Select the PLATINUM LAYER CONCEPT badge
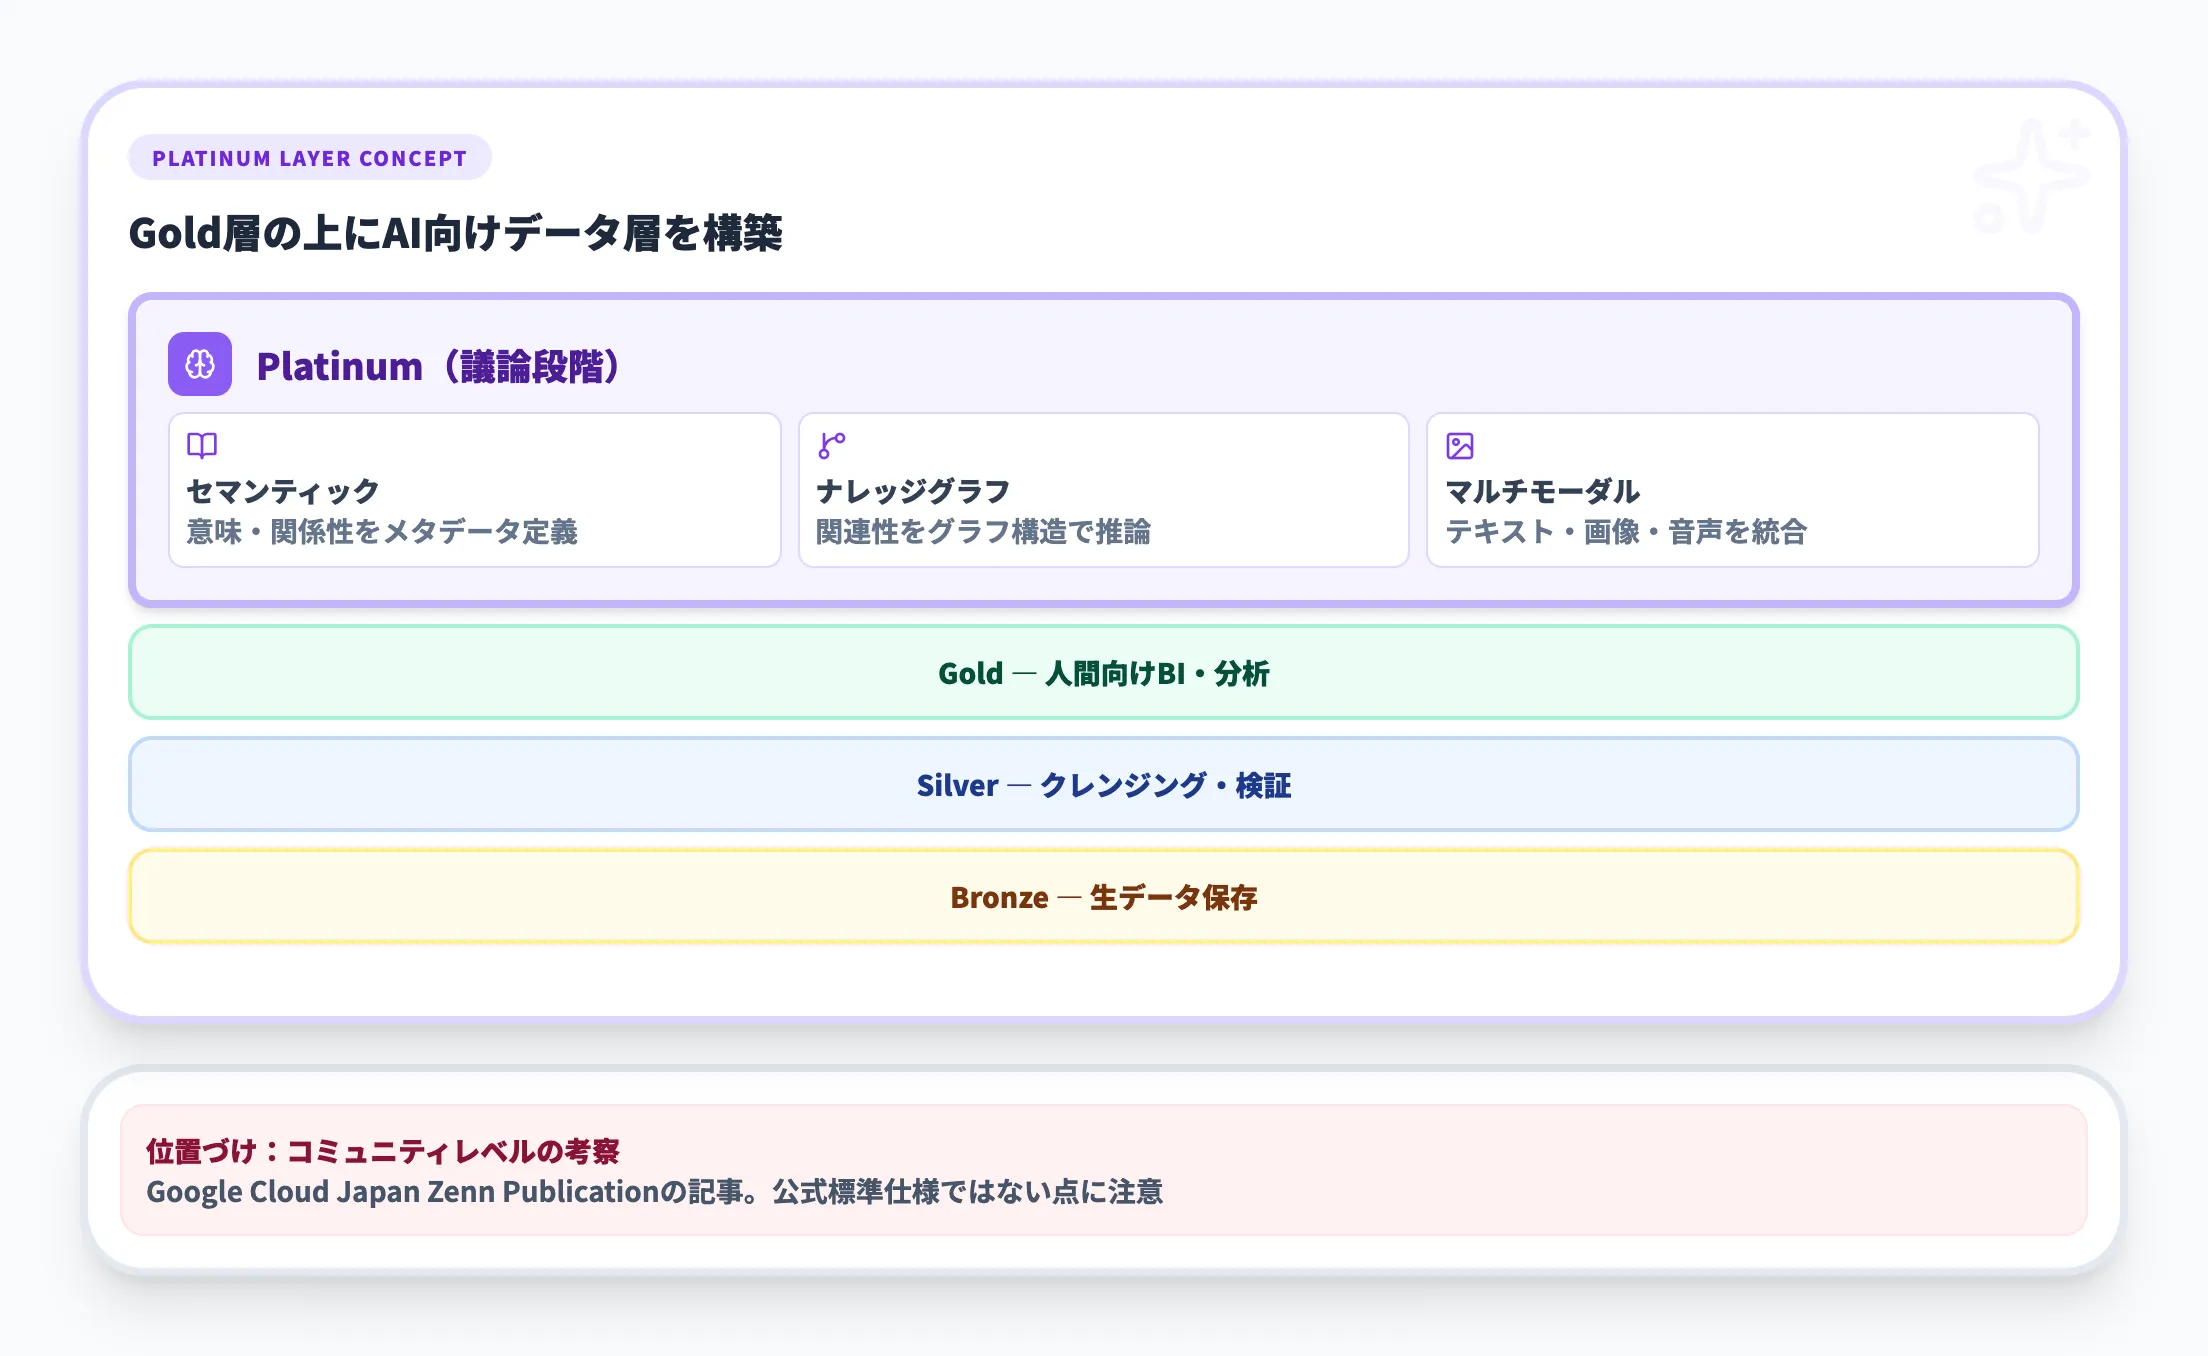This screenshot has width=2208, height=1356. 310,157
